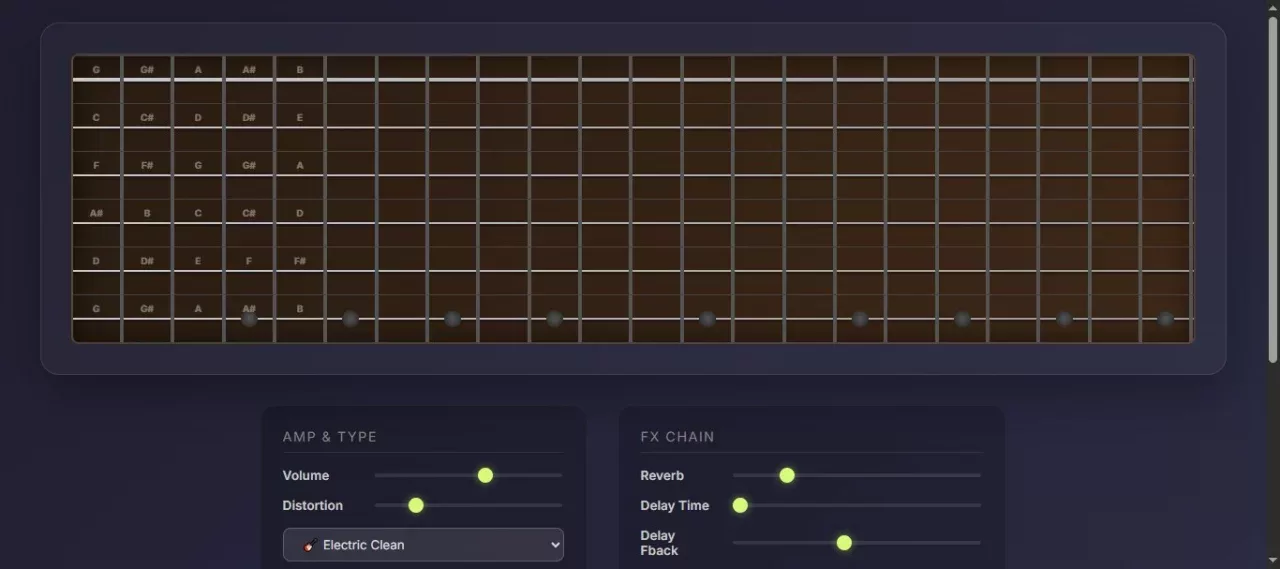Open the Electric Clean guitar type dropdown
This screenshot has height=569, width=1280.
(x=423, y=545)
